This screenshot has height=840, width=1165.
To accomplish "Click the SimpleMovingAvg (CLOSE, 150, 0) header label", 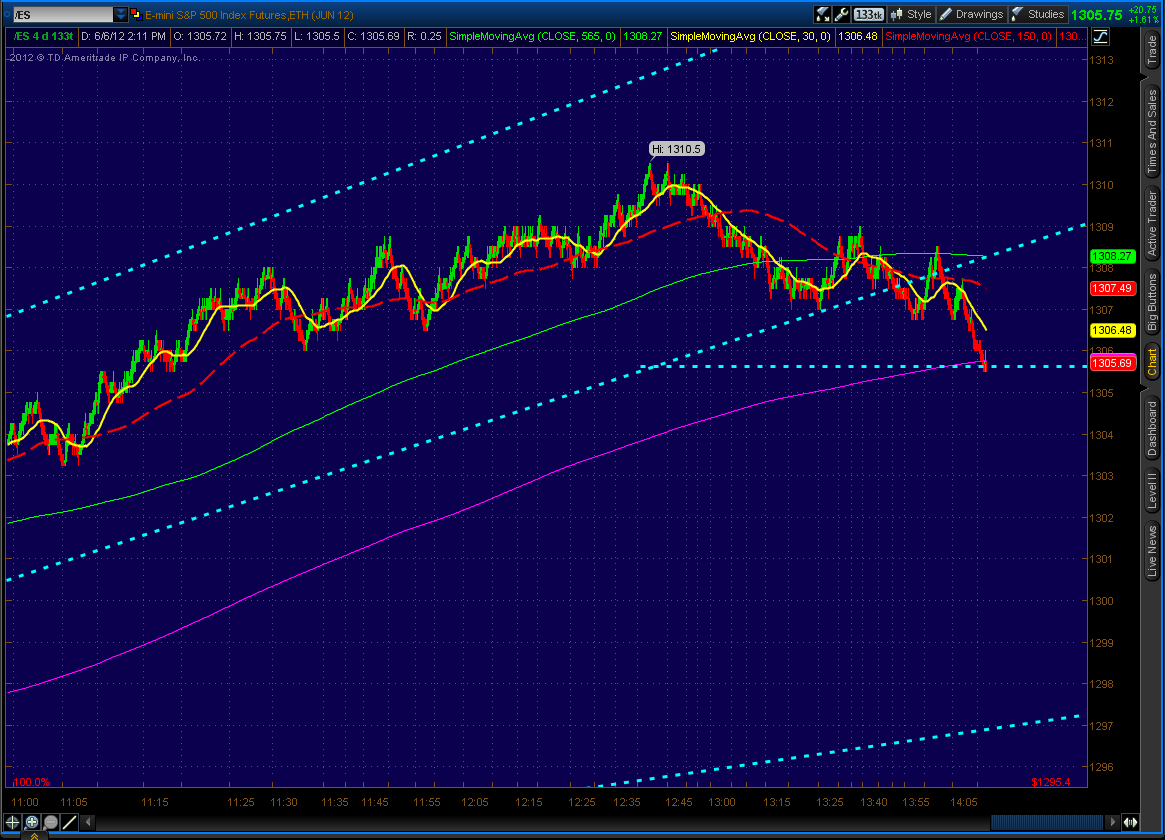I will tap(969, 36).
